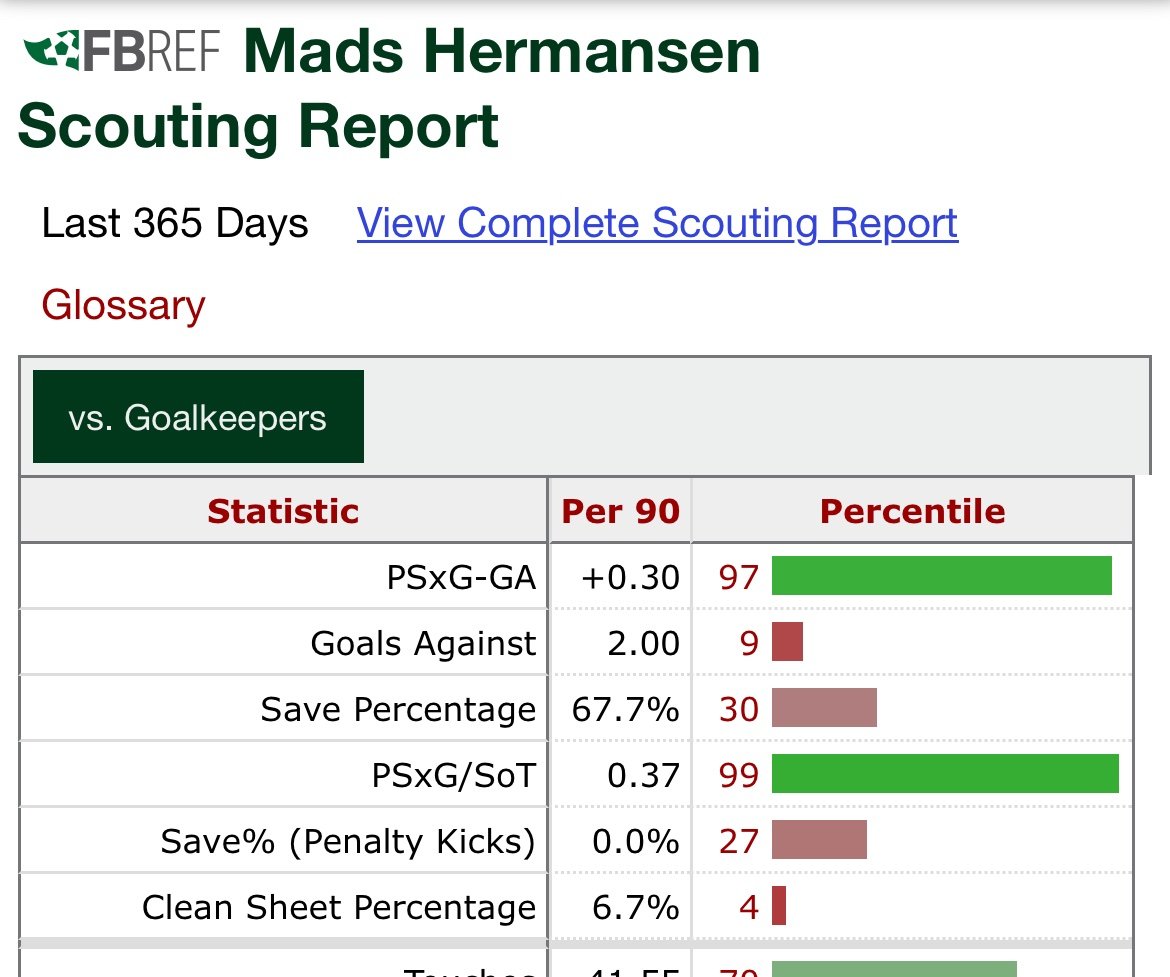Click the Save% (Penalty Kicks) label
Screen dimensions: 1170x977
[348, 841]
